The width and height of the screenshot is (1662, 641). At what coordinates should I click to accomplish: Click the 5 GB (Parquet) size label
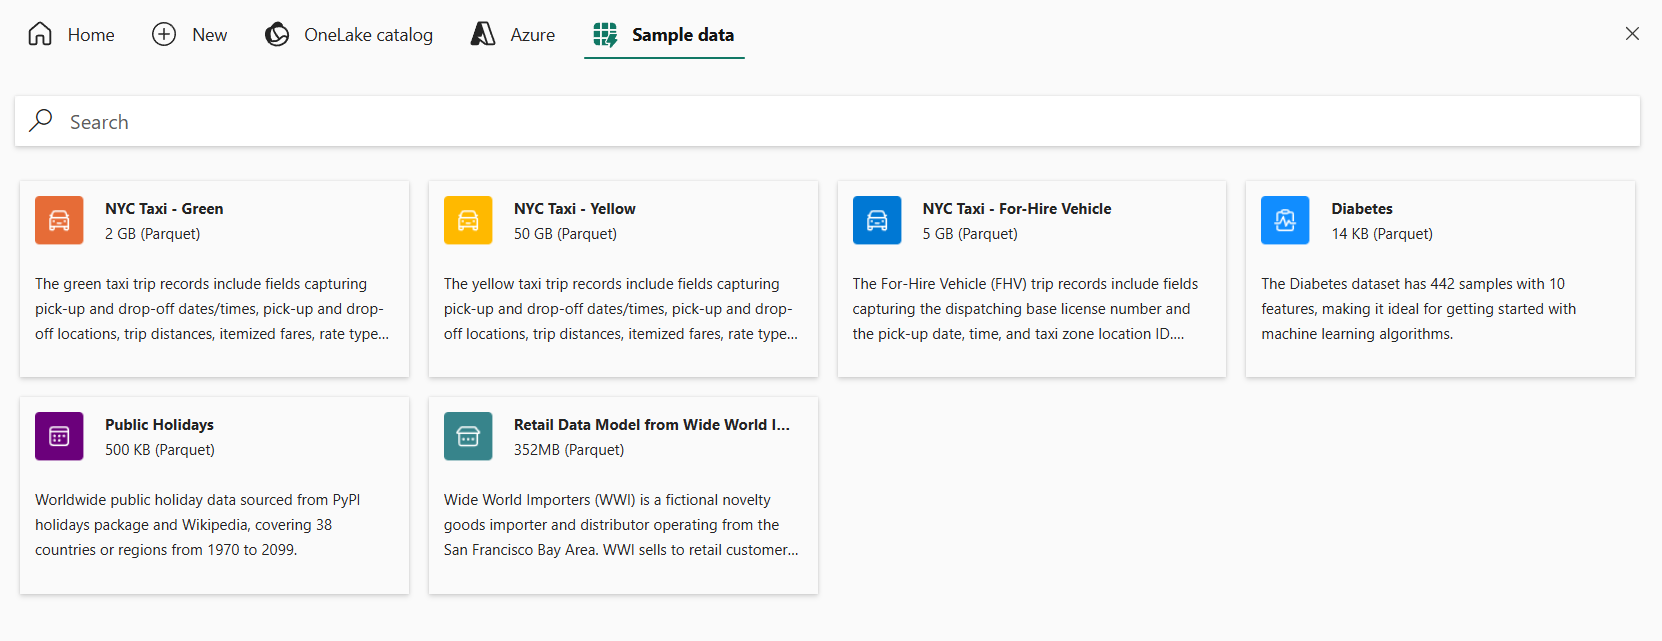[x=970, y=234]
